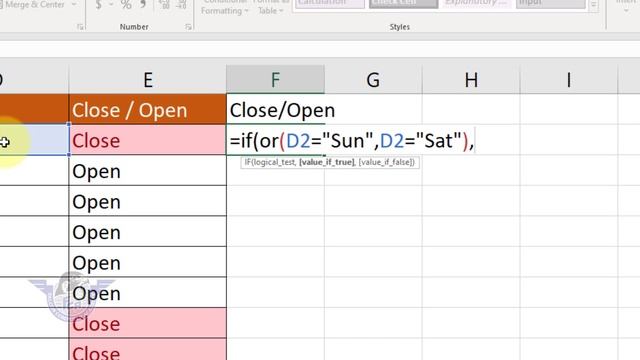Viewport: 640px width, 360px height.
Task: Click the Increase Decimal icon
Action: (x=164, y=5)
